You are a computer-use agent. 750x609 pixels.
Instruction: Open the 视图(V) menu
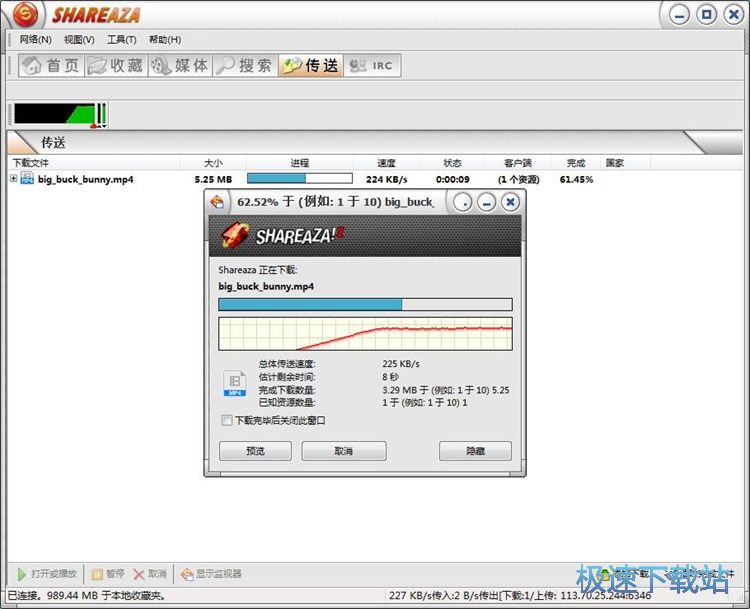(79, 40)
